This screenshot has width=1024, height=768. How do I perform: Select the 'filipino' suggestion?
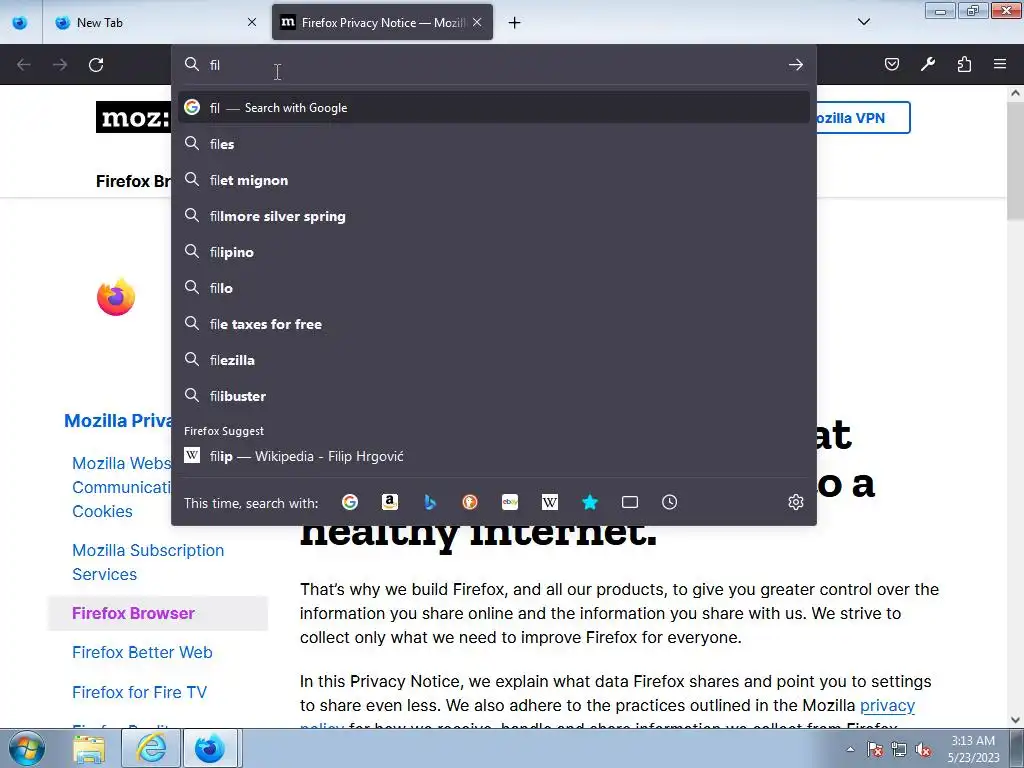click(494, 252)
